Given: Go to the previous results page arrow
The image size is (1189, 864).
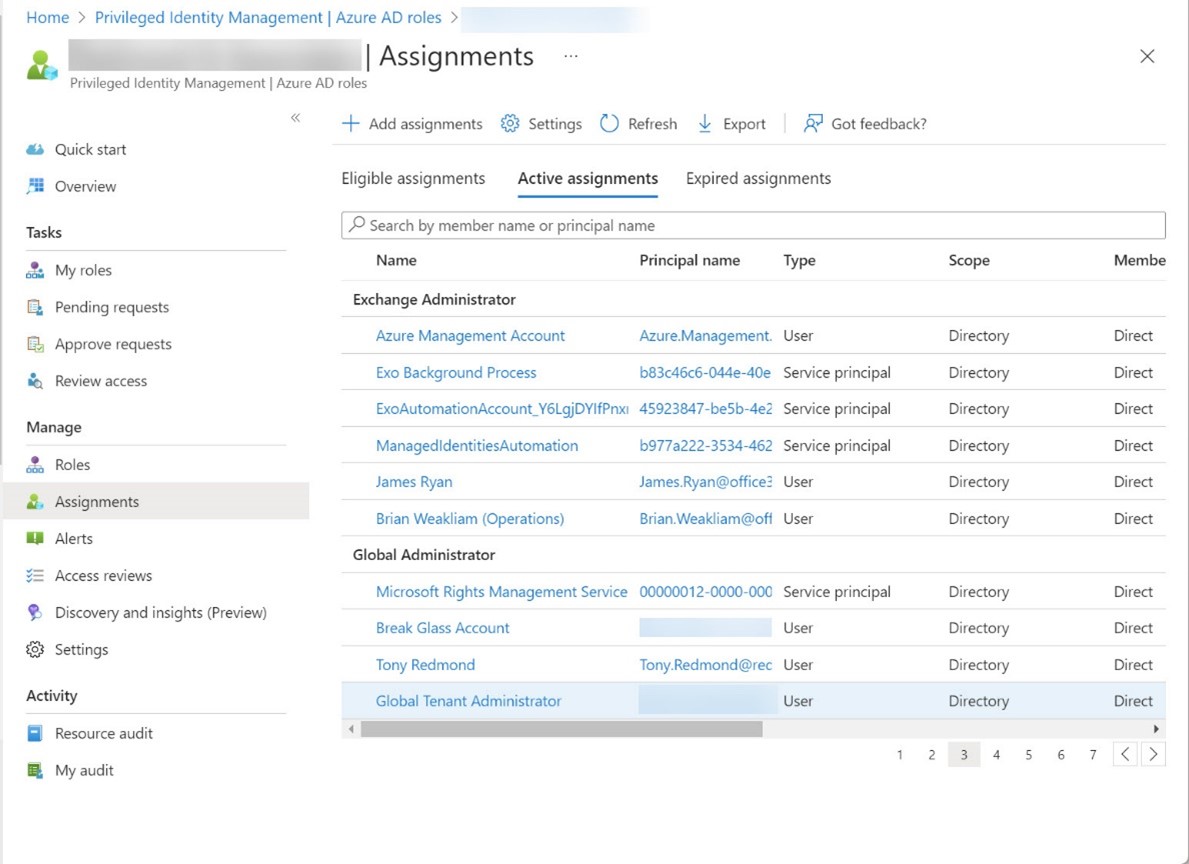Looking at the screenshot, I should 1125,755.
